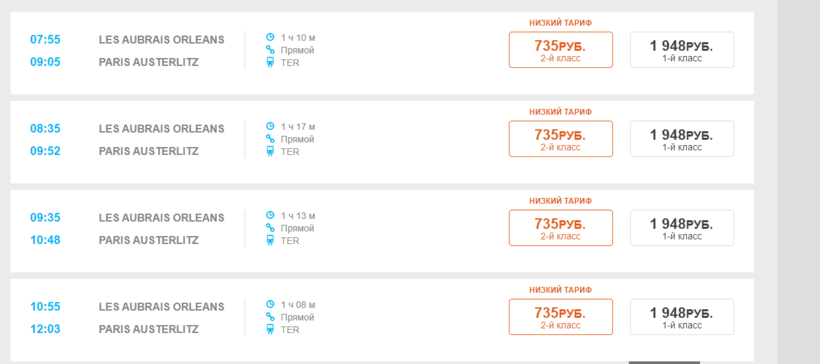The image size is (820, 364).
Task: Click the clock icon for 07:55 train
Action: [270, 37]
